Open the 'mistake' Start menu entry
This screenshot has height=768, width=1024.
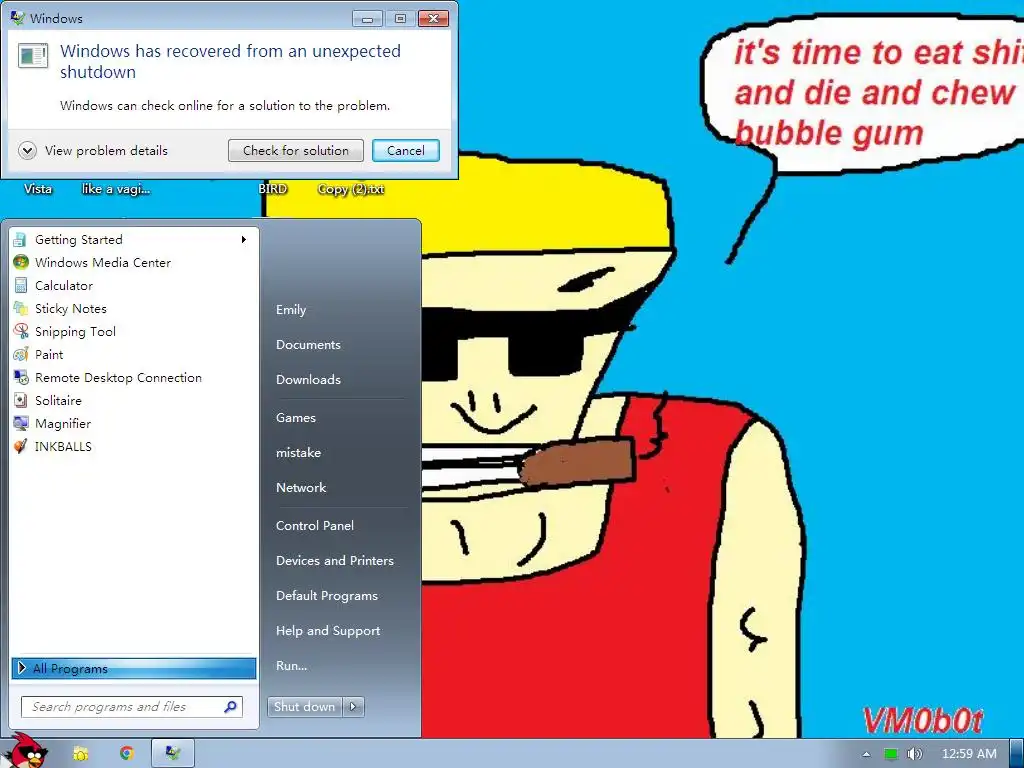pos(298,453)
